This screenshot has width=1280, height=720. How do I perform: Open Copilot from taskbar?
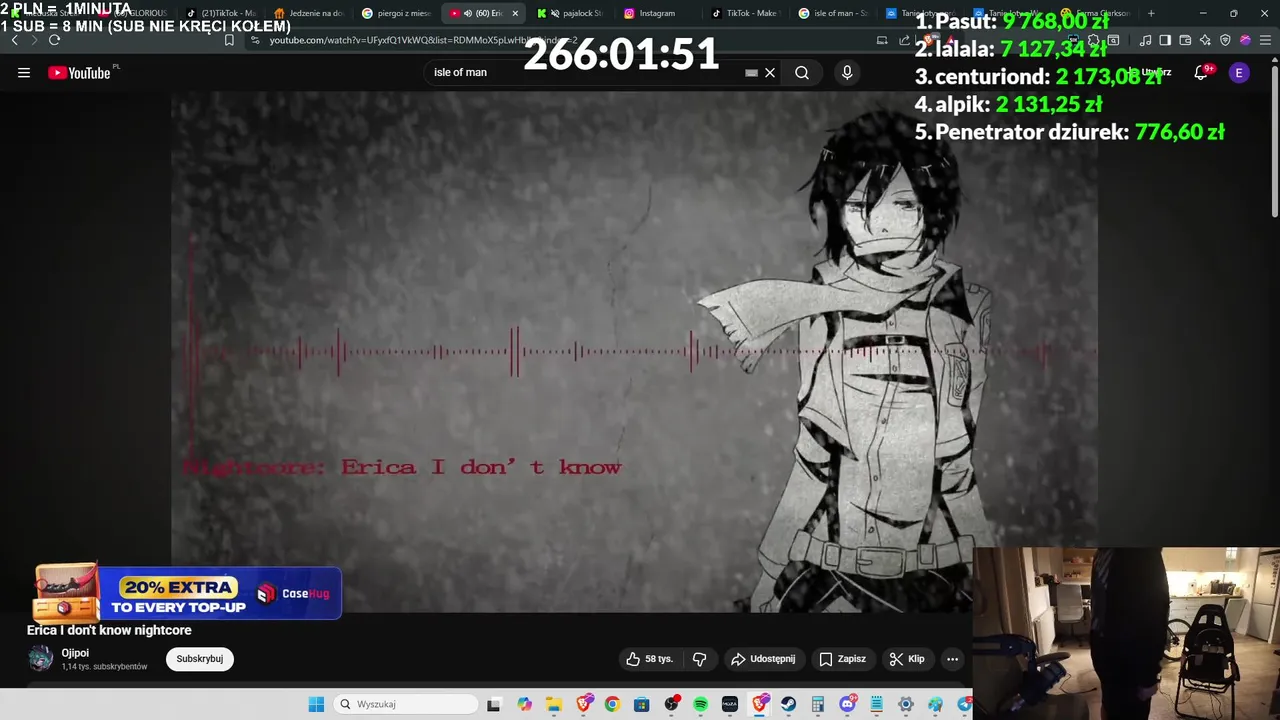tap(524, 704)
